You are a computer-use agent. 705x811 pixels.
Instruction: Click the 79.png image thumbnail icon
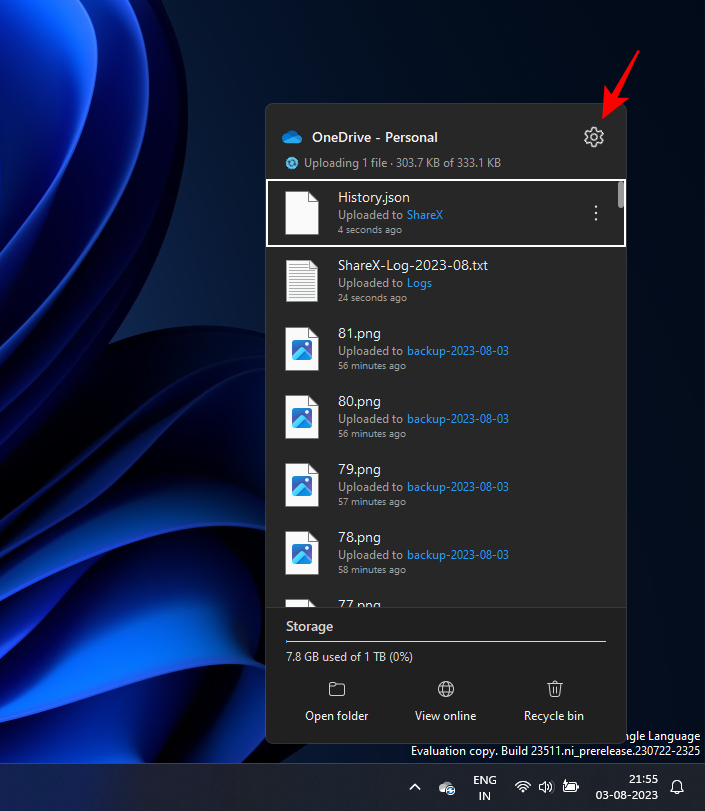(x=302, y=485)
